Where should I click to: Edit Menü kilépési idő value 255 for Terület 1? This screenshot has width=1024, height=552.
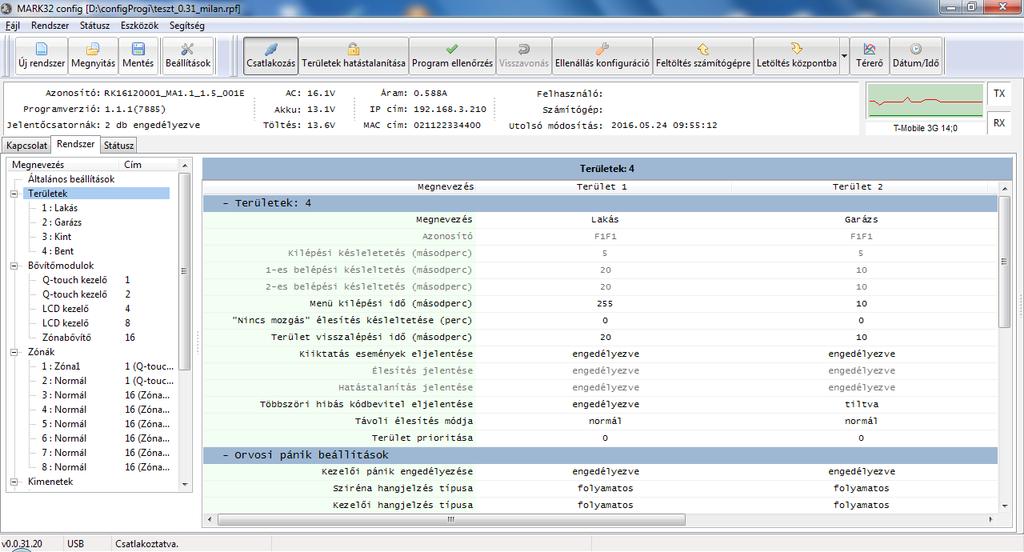605,304
